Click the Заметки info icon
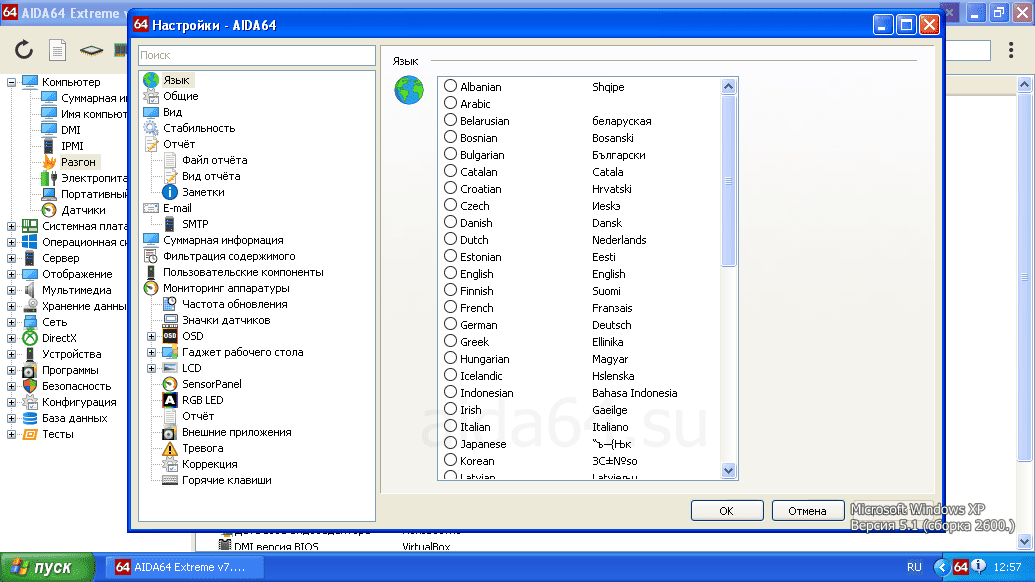The height and width of the screenshot is (582, 1035). coord(170,192)
